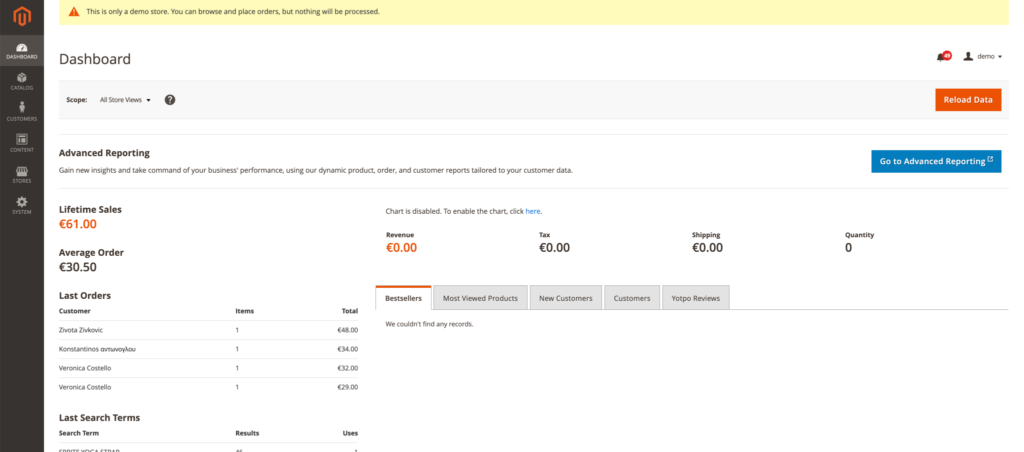The height and width of the screenshot is (452, 1024).
Task: Open the Dashboard sidebar icon
Action: coord(21,50)
